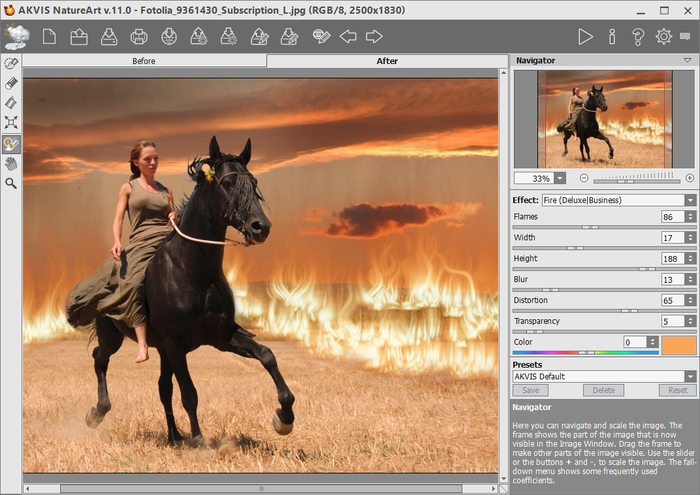This screenshot has width=700, height=495.
Task: Click the Save preset button
Action: click(530, 390)
